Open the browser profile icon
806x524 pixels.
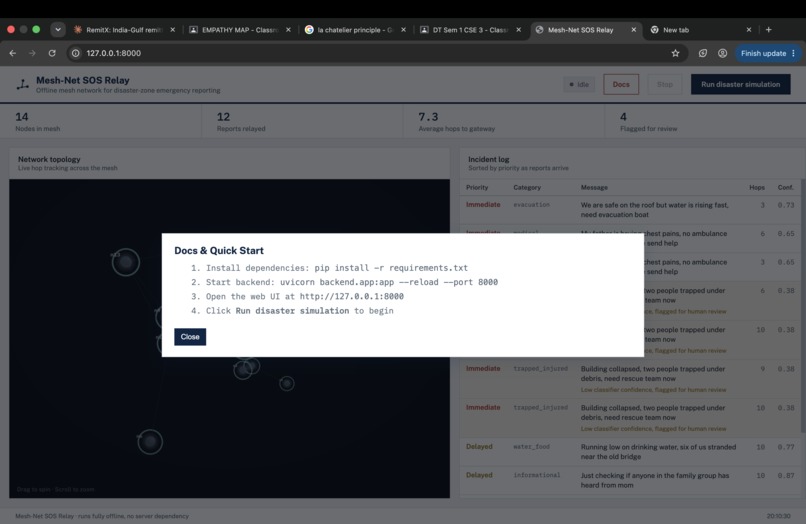(722, 53)
